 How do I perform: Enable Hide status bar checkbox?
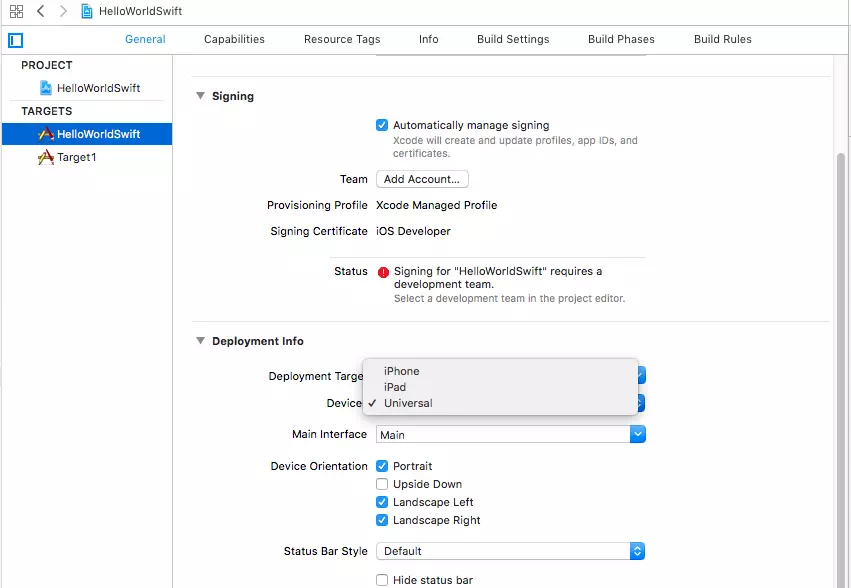[382, 580]
